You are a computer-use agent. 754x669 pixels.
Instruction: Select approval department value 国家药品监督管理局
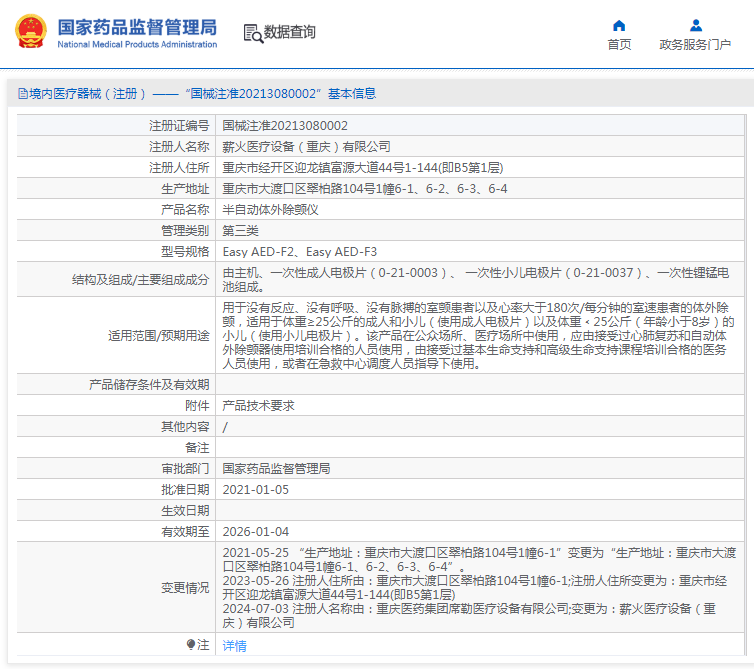[276, 468]
